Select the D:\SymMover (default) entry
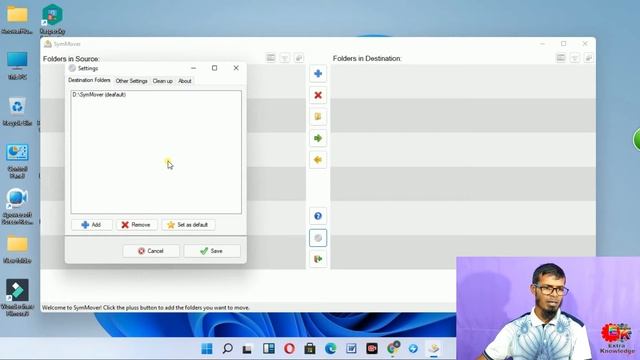640x360 pixels. [x=99, y=95]
